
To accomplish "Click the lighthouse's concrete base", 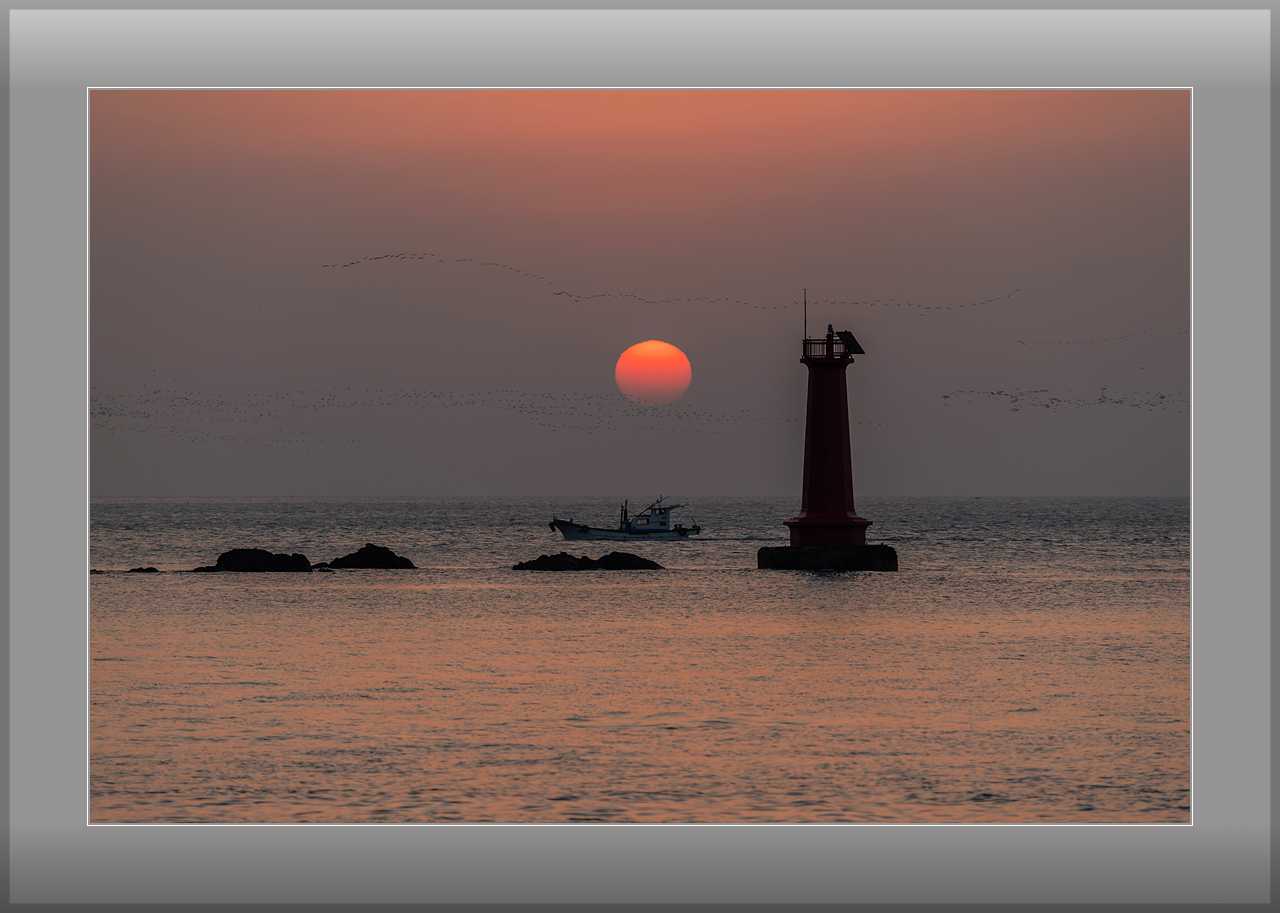I will 827,558.
